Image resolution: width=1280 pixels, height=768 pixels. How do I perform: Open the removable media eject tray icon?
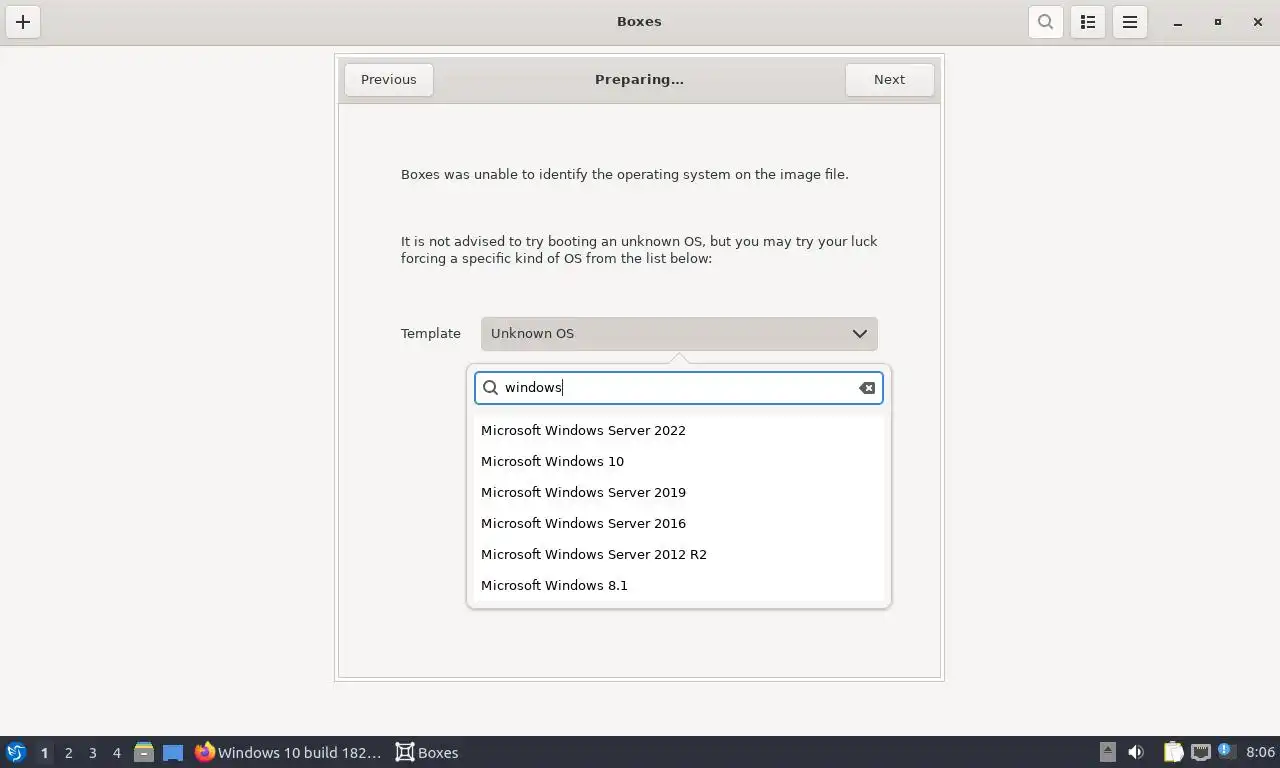[1107, 752]
